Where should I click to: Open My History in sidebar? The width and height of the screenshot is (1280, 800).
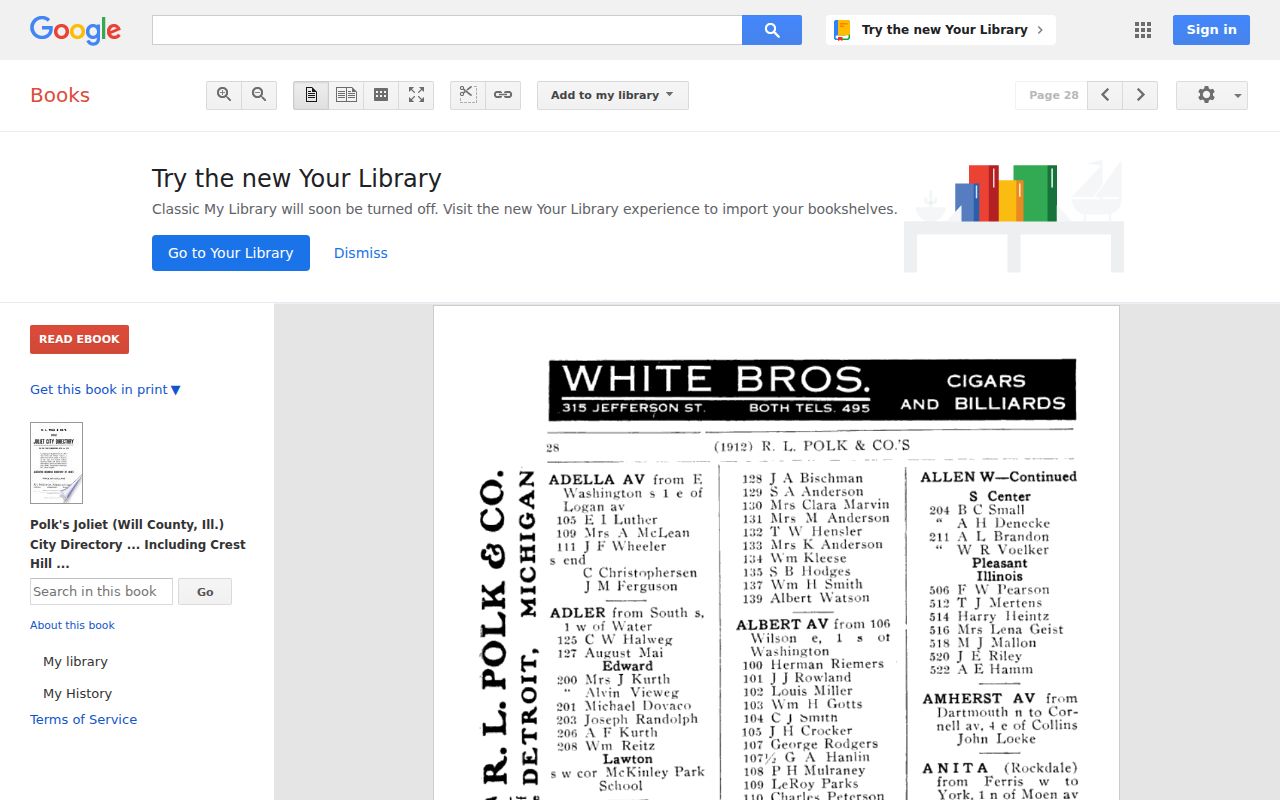click(x=77, y=694)
